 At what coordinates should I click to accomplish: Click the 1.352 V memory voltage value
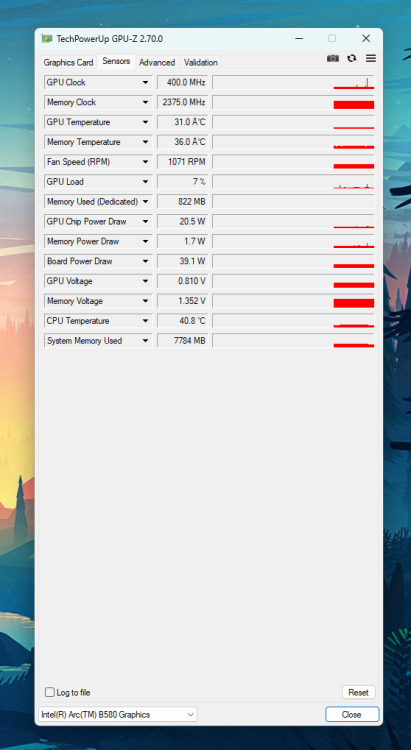click(x=183, y=301)
